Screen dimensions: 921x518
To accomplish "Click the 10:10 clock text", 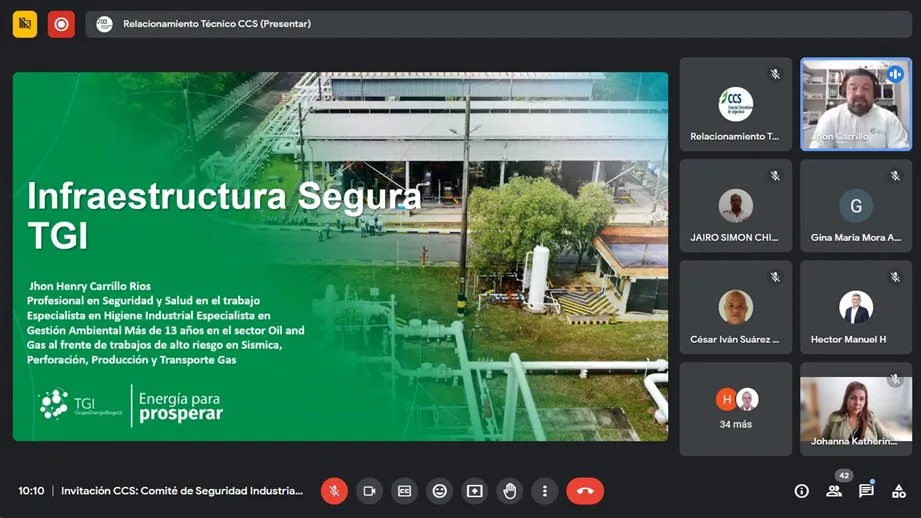I will coord(31,491).
